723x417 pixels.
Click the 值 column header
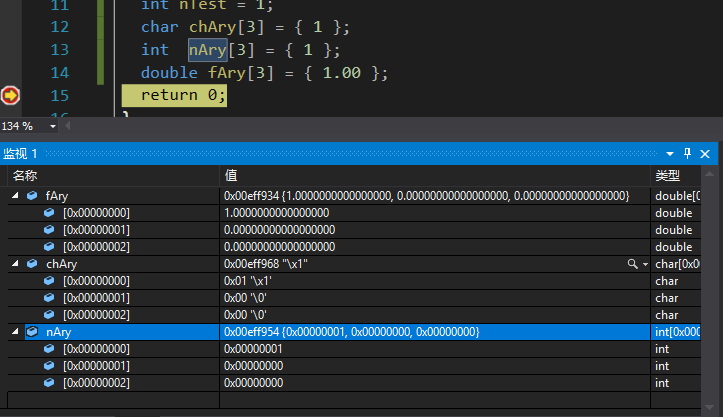tap(435, 176)
